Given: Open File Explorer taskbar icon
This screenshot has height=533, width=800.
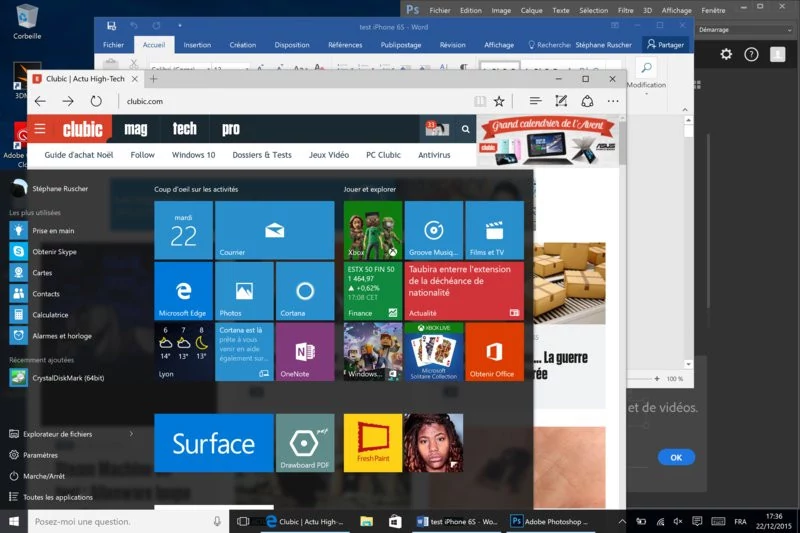Looking at the screenshot, I should (366, 521).
